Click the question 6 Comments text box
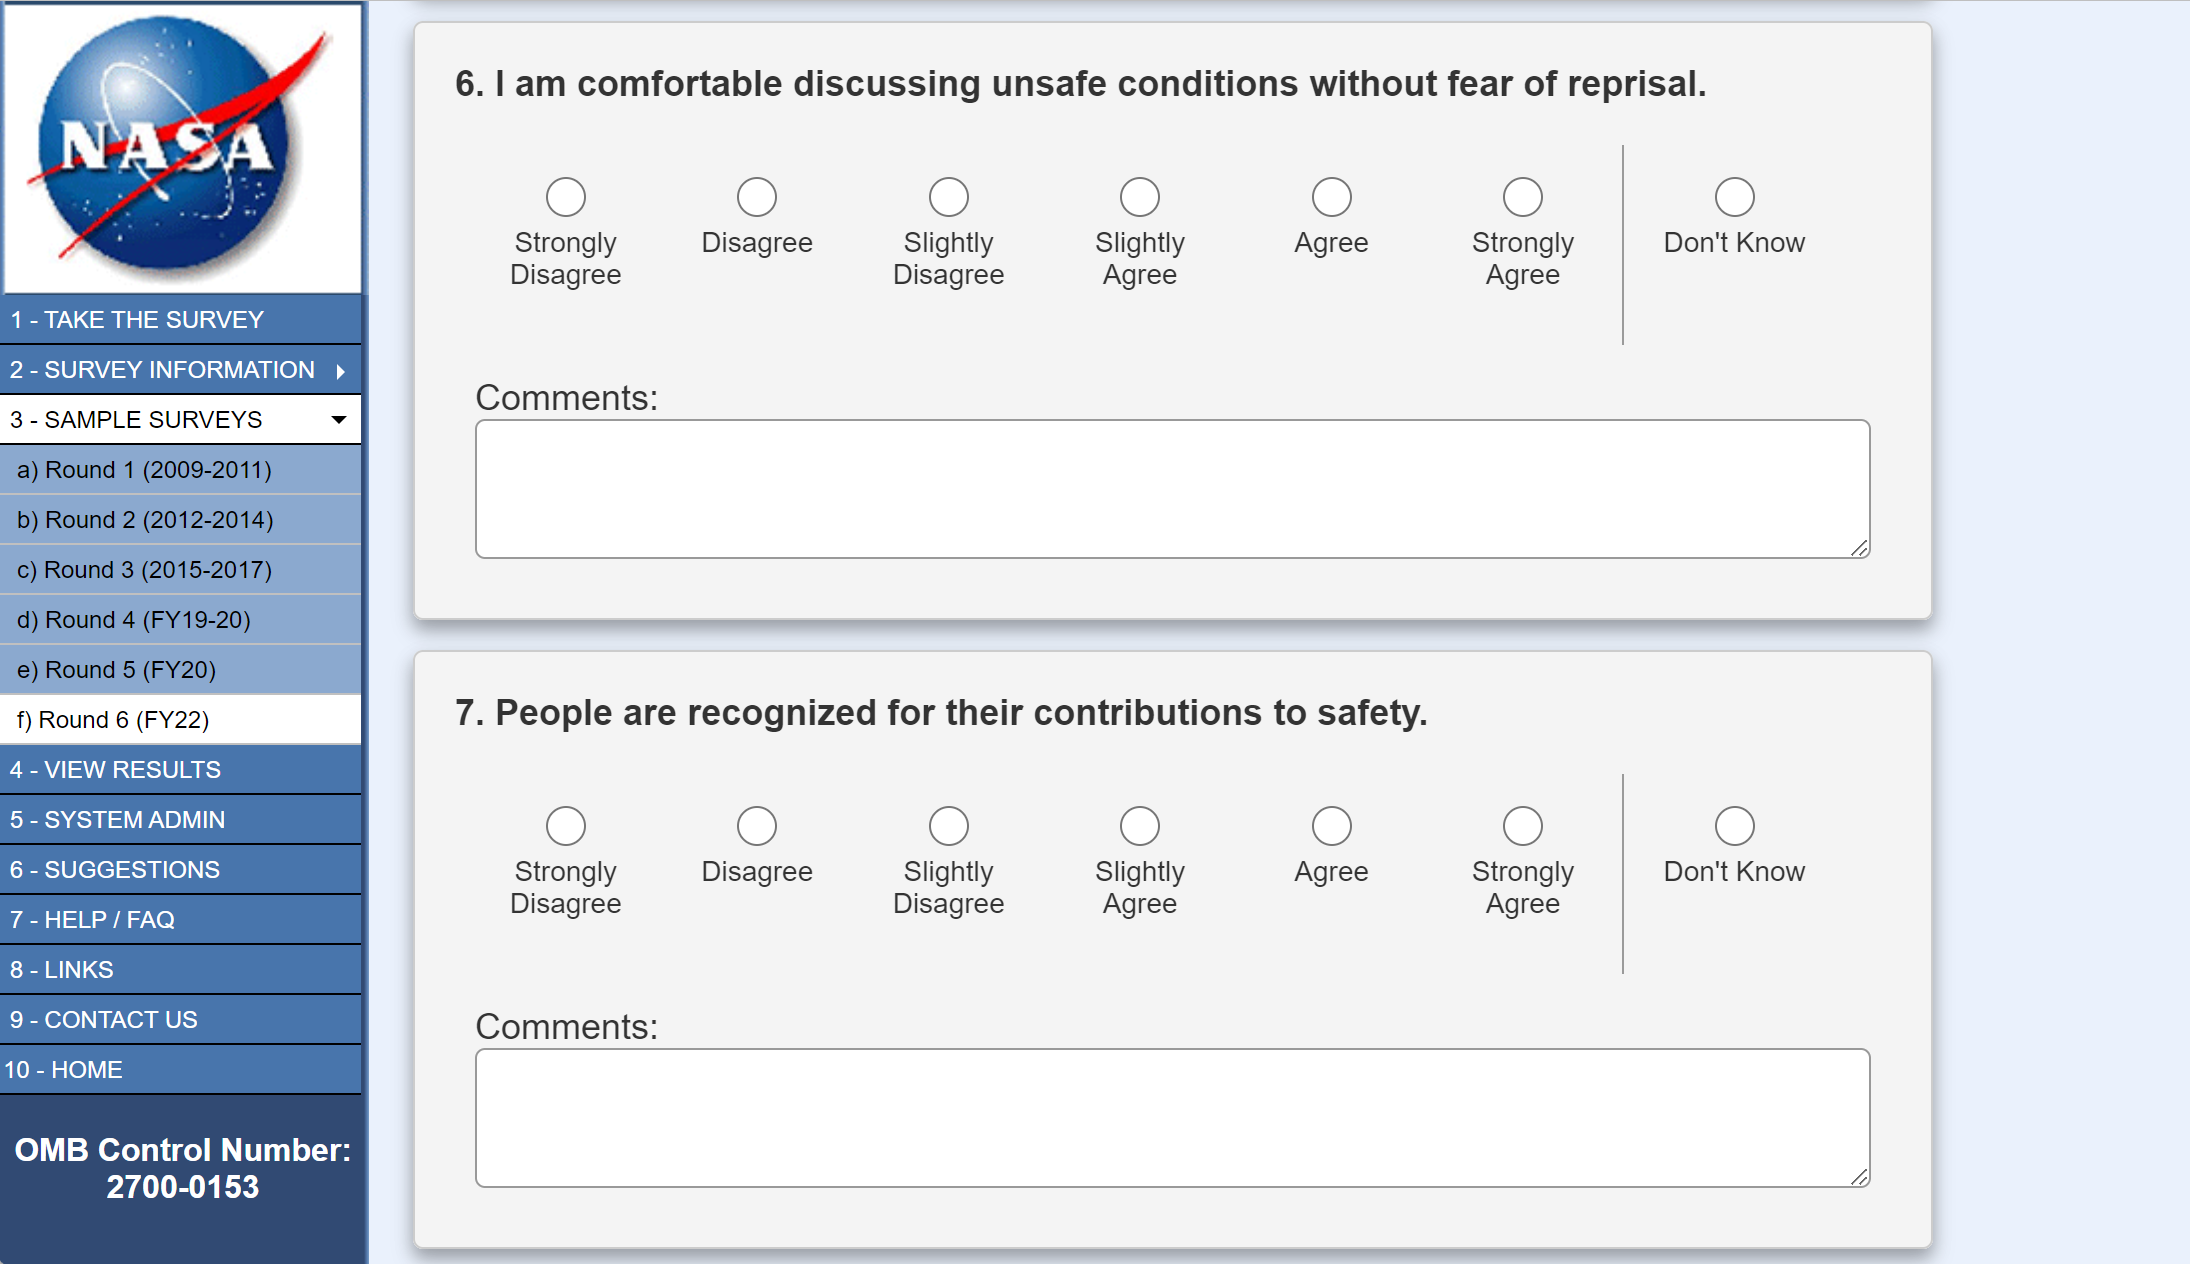The image size is (2190, 1264). [x=1172, y=489]
